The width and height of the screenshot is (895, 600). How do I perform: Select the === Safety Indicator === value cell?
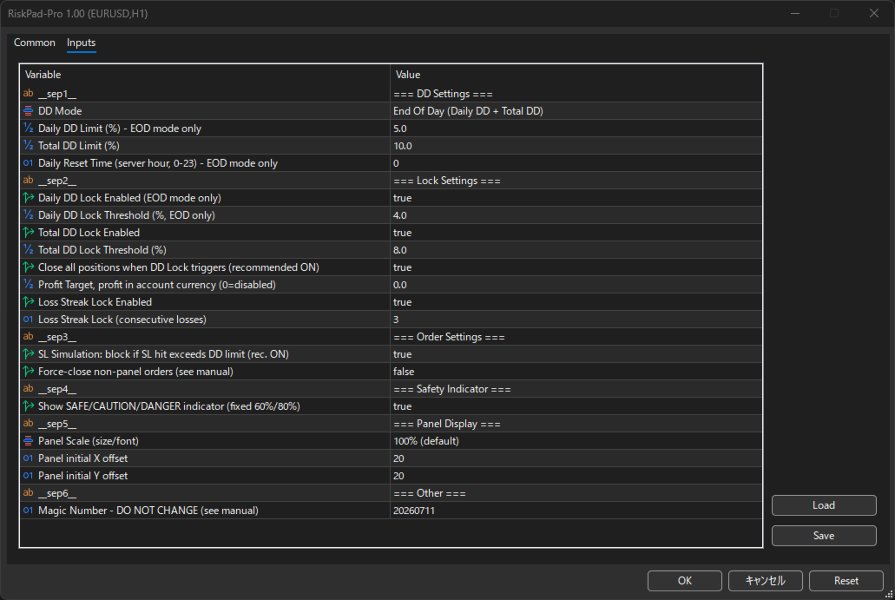tap(576, 389)
